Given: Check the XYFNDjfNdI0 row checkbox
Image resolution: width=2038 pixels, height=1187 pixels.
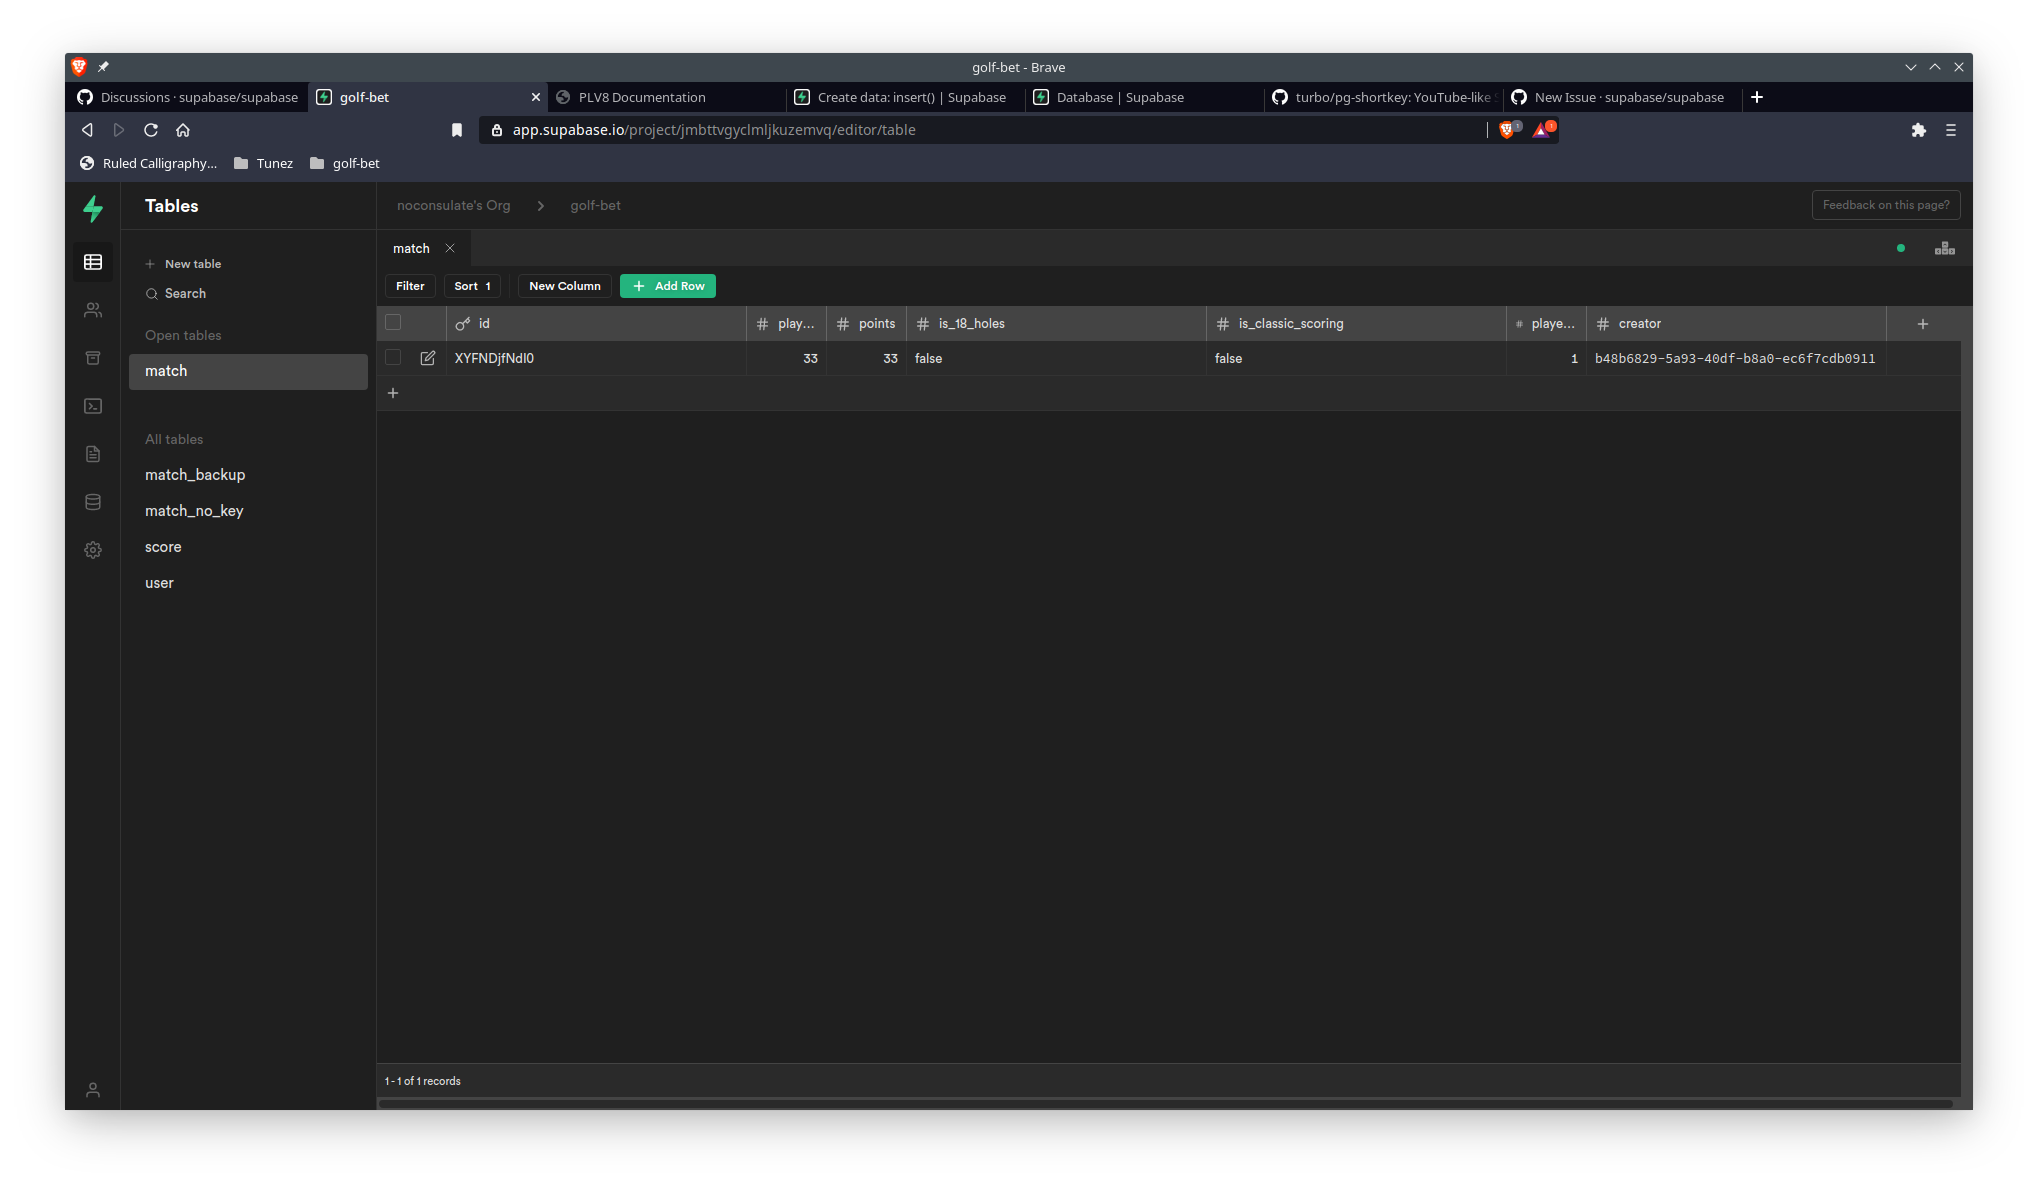Looking at the screenshot, I should (393, 357).
